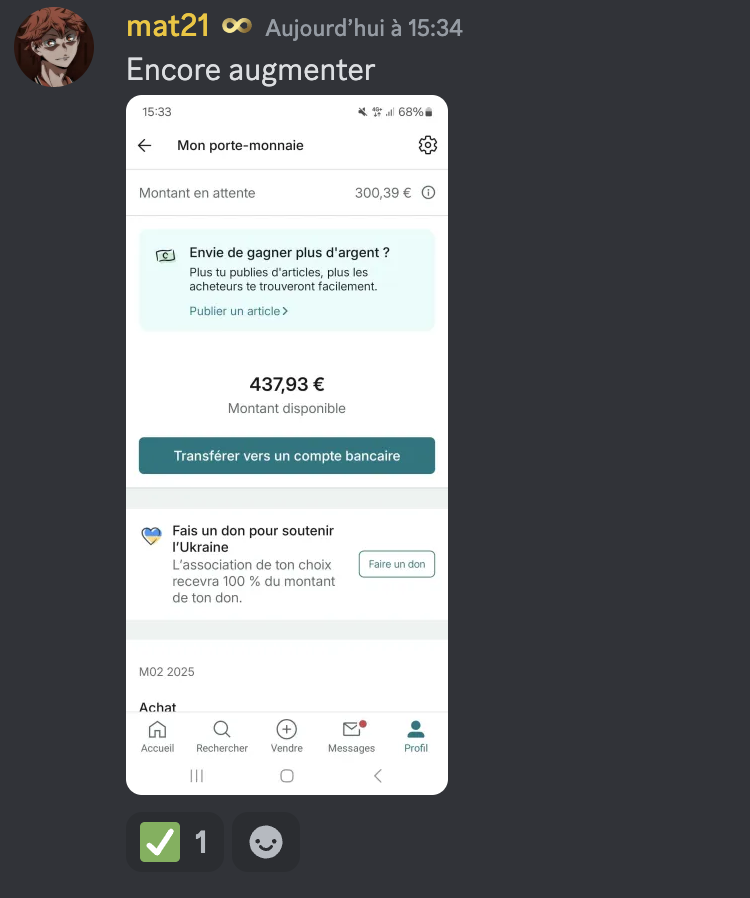Image resolution: width=750 pixels, height=898 pixels.
Task: Click mat21's profile avatar
Action: (54, 47)
